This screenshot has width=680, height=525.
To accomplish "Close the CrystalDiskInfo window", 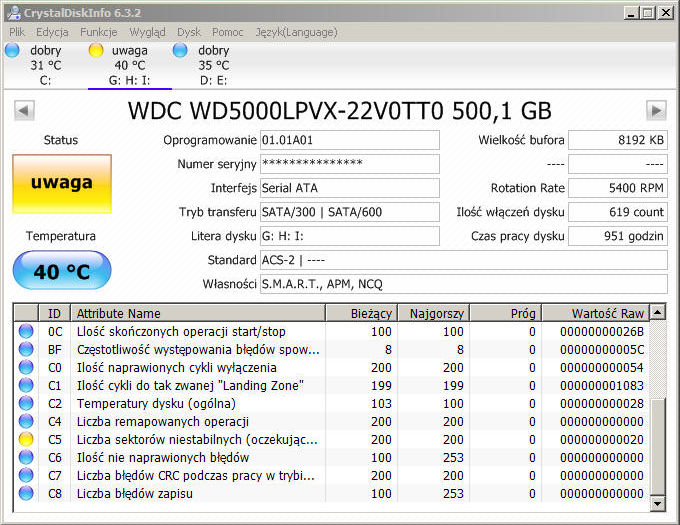I will (x=665, y=13).
